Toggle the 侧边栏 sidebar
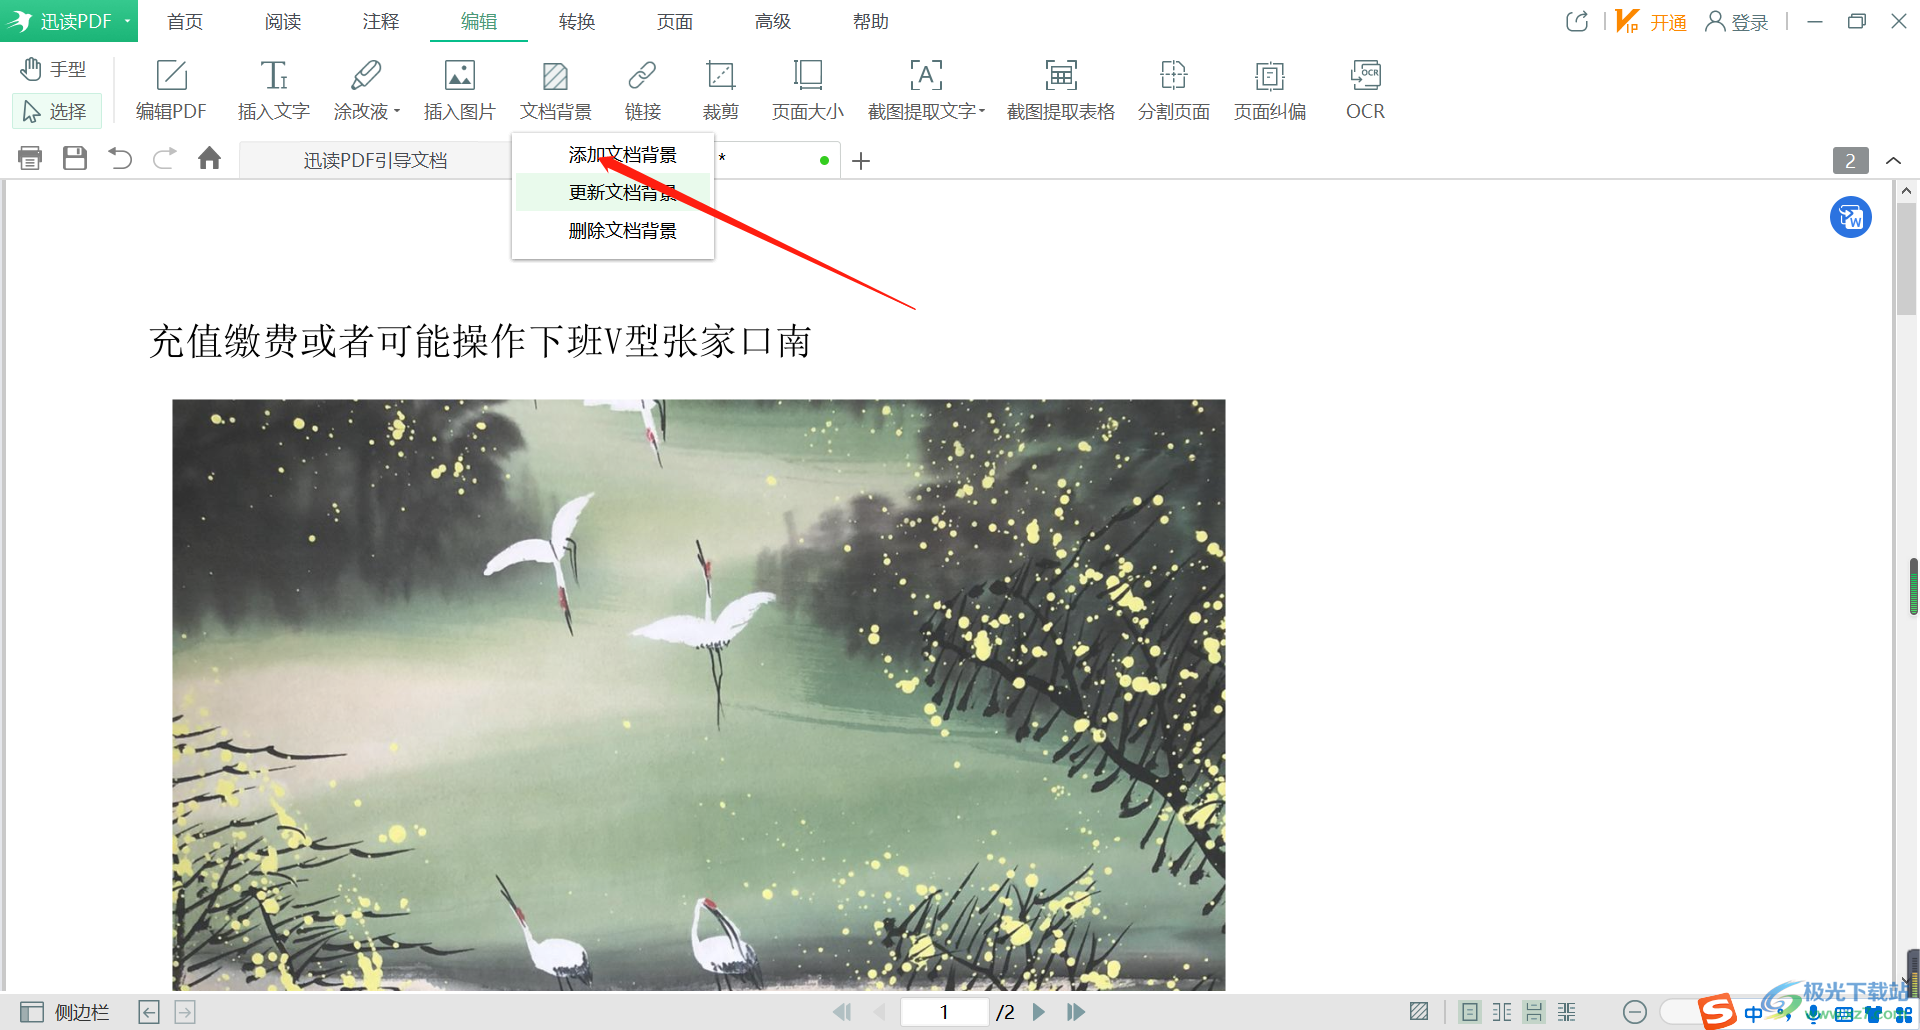1920x1030 pixels. coord(64,1012)
